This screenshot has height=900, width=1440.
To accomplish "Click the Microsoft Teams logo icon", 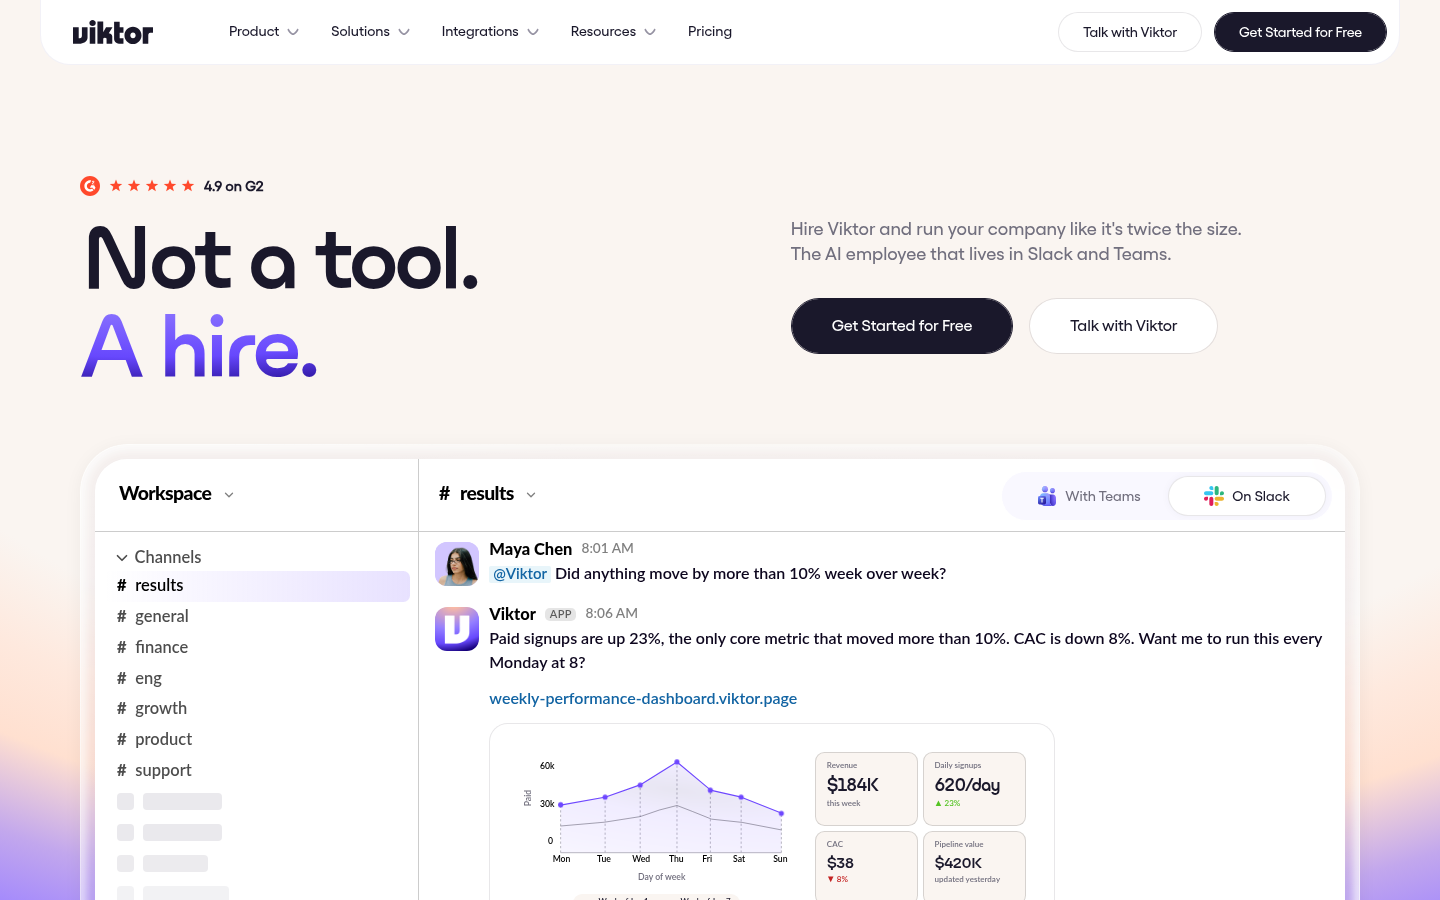I will tap(1047, 496).
